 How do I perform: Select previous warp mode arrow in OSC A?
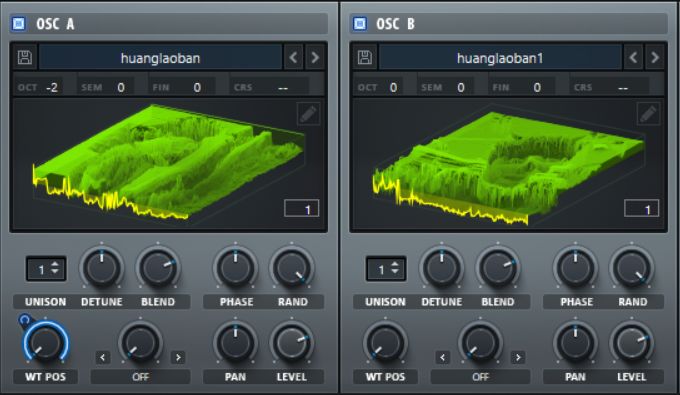(102, 357)
